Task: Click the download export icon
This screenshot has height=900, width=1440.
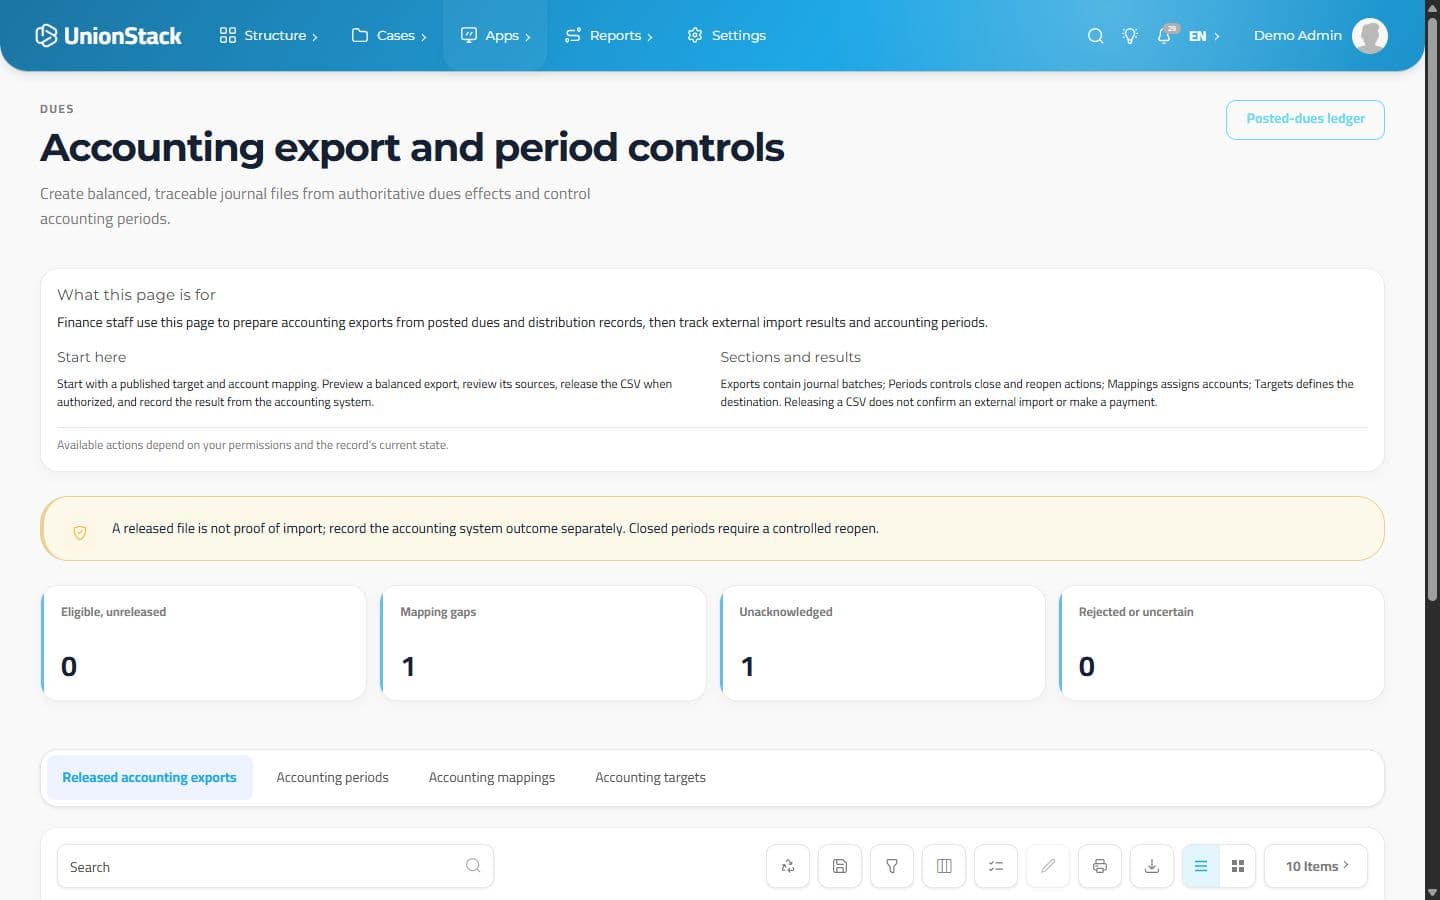Action: [1152, 866]
